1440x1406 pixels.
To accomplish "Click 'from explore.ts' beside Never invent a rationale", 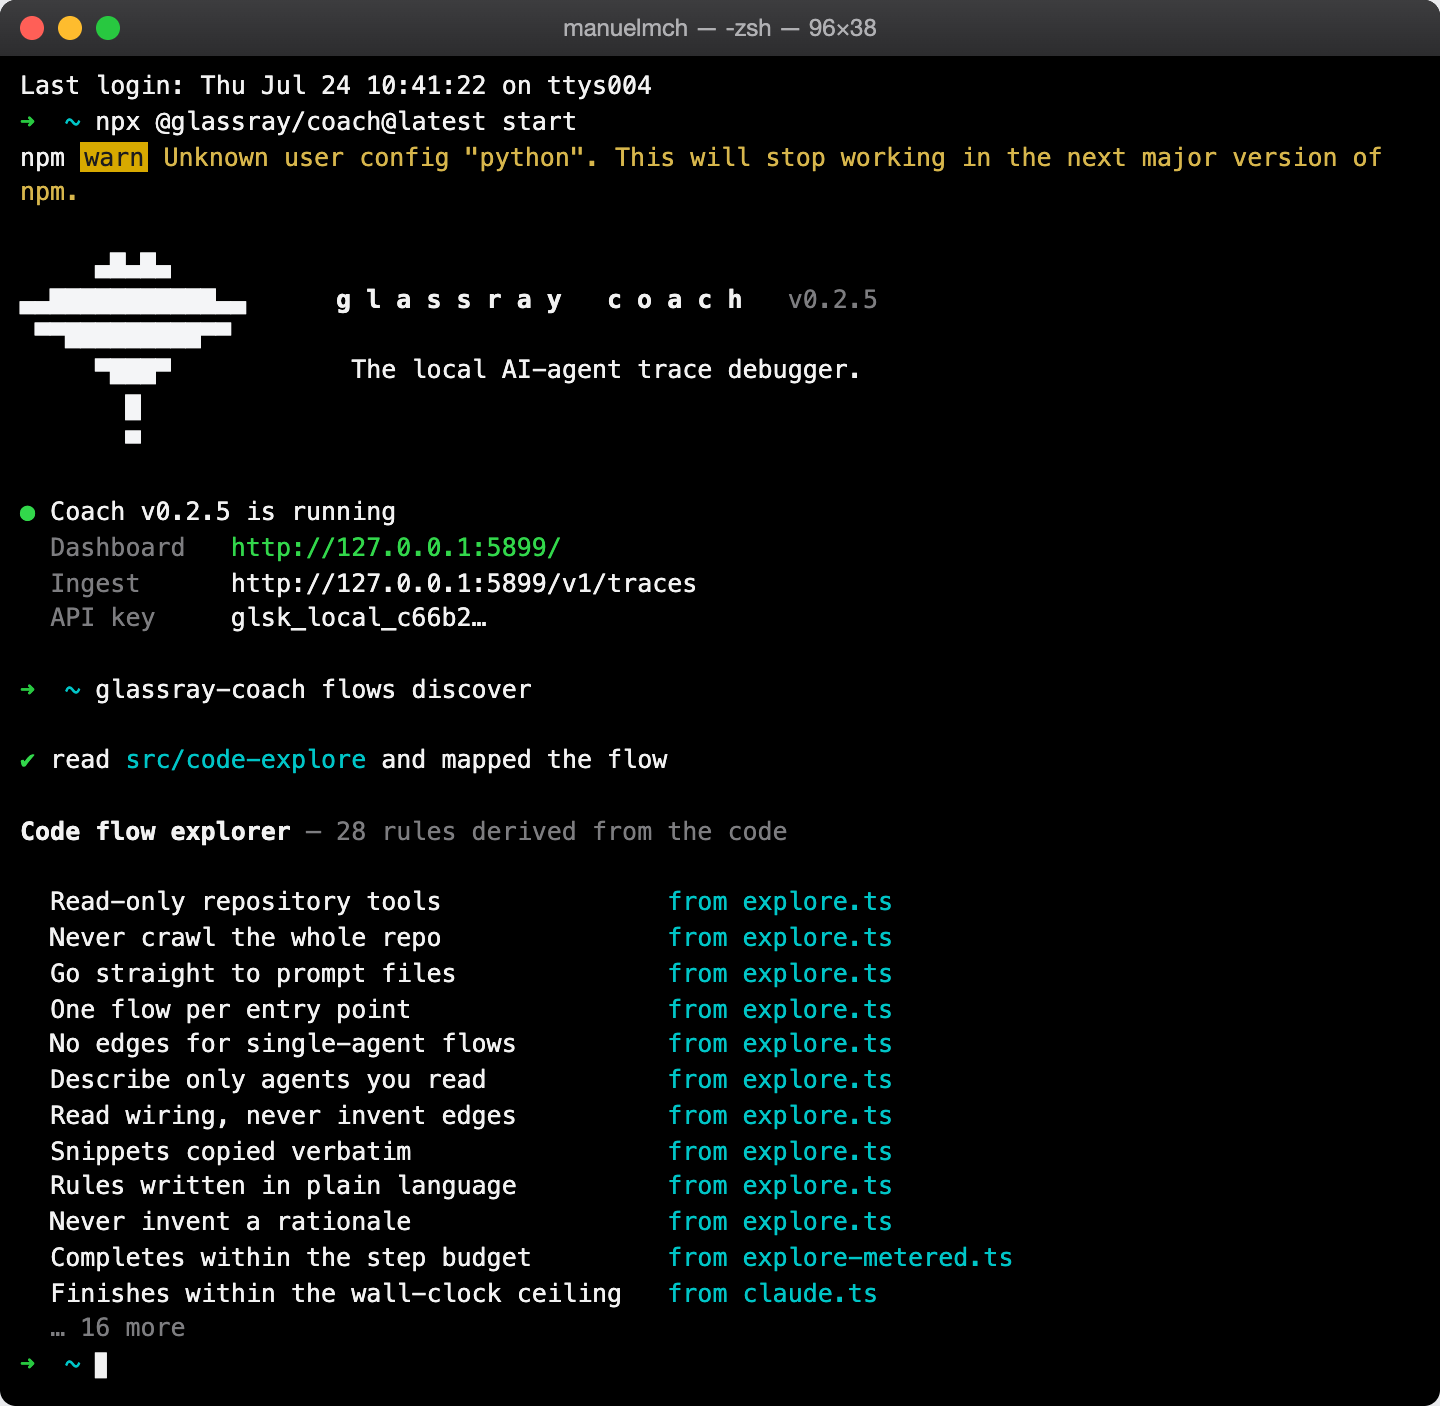I will (x=780, y=1221).
